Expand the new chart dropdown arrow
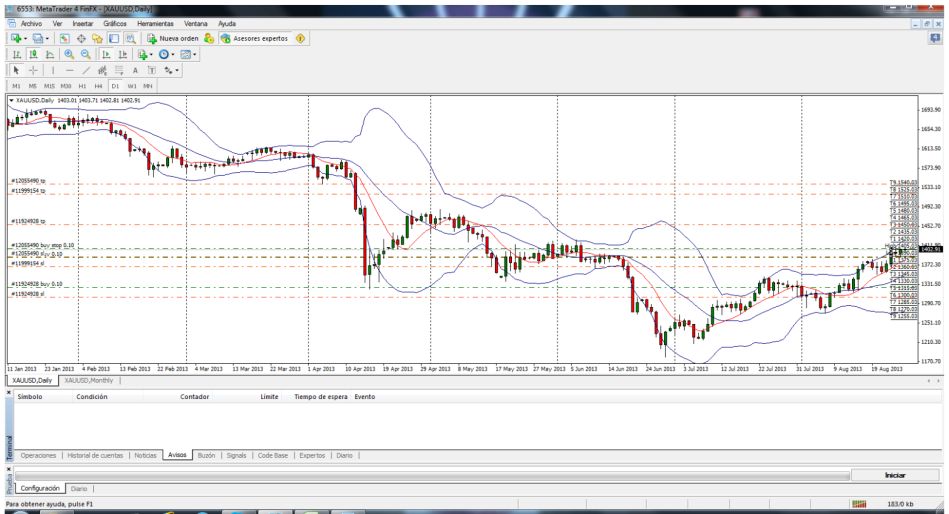Screen dimensions: 949x514 [23, 39]
